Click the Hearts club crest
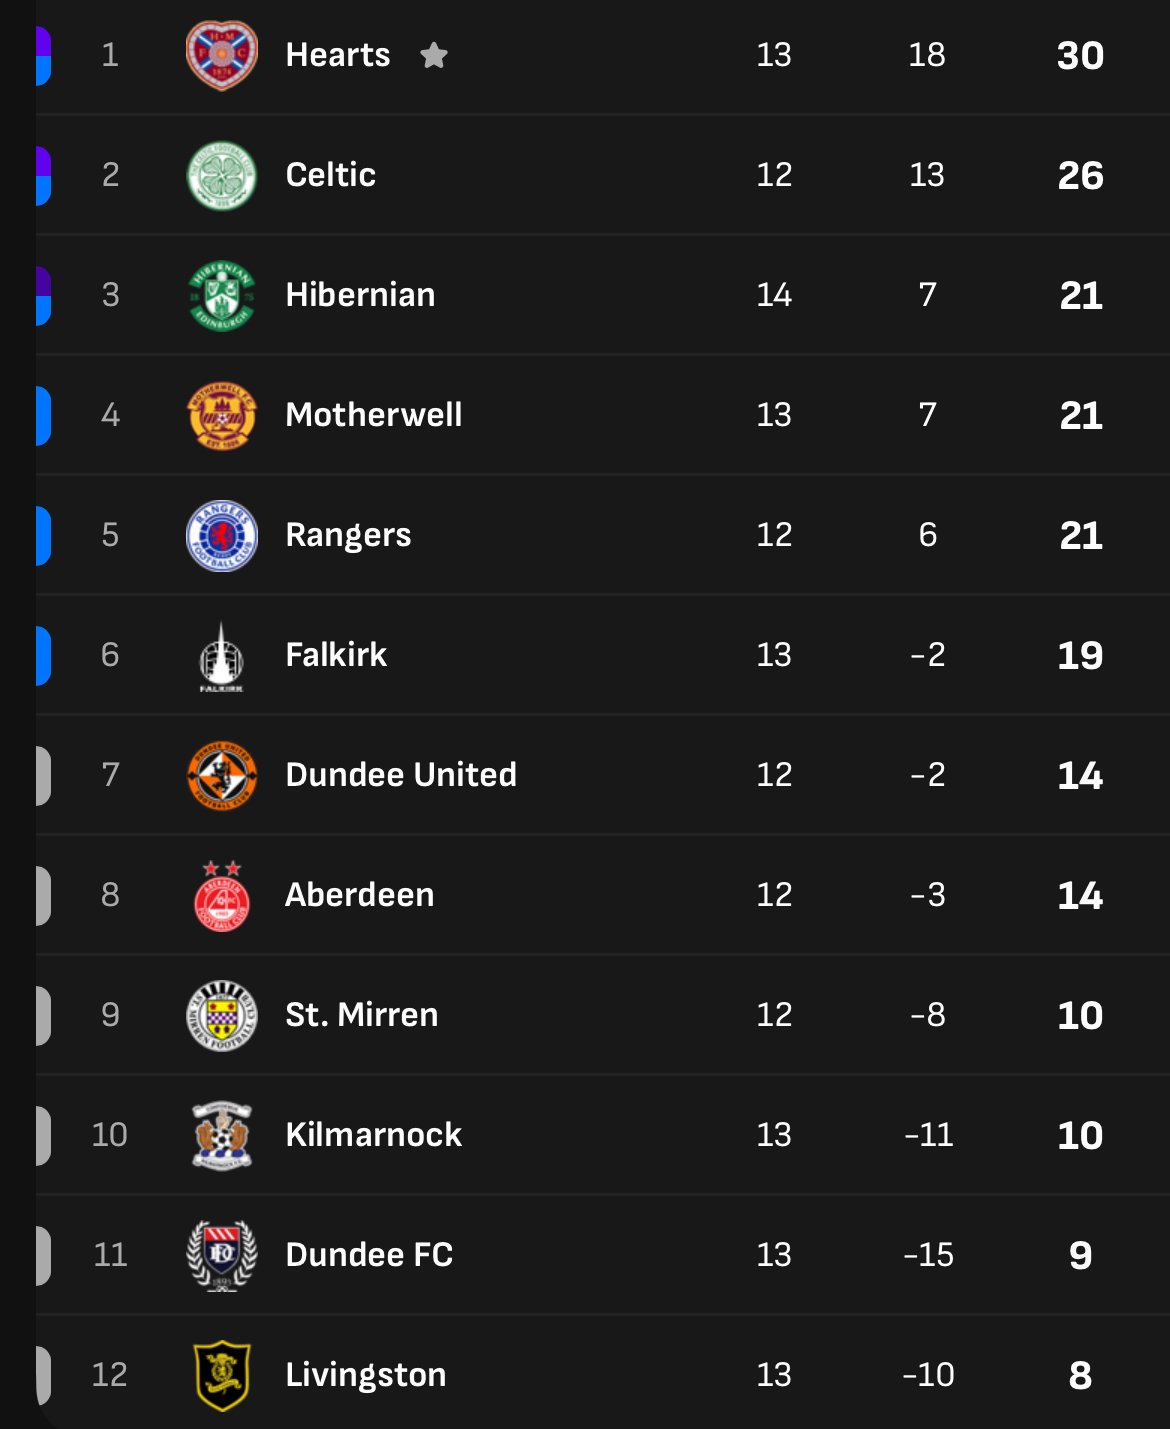Image resolution: width=1170 pixels, height=1429 pixels. [x=222, y=55]
